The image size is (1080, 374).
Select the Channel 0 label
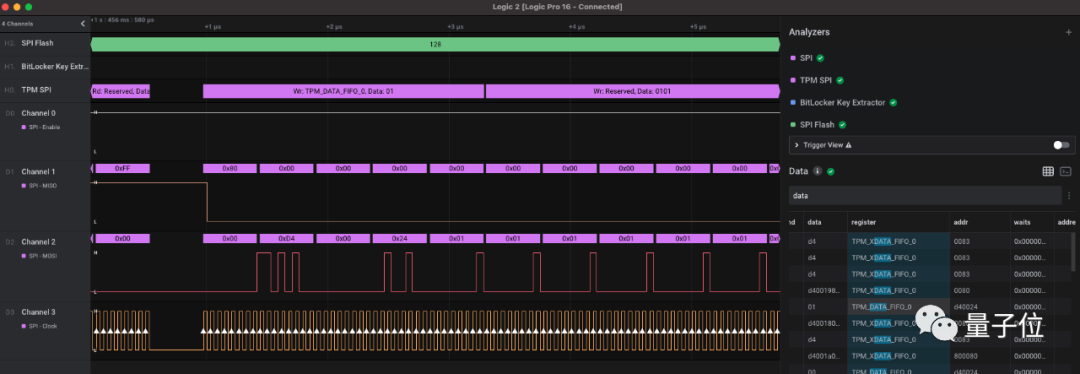(39, 113)
